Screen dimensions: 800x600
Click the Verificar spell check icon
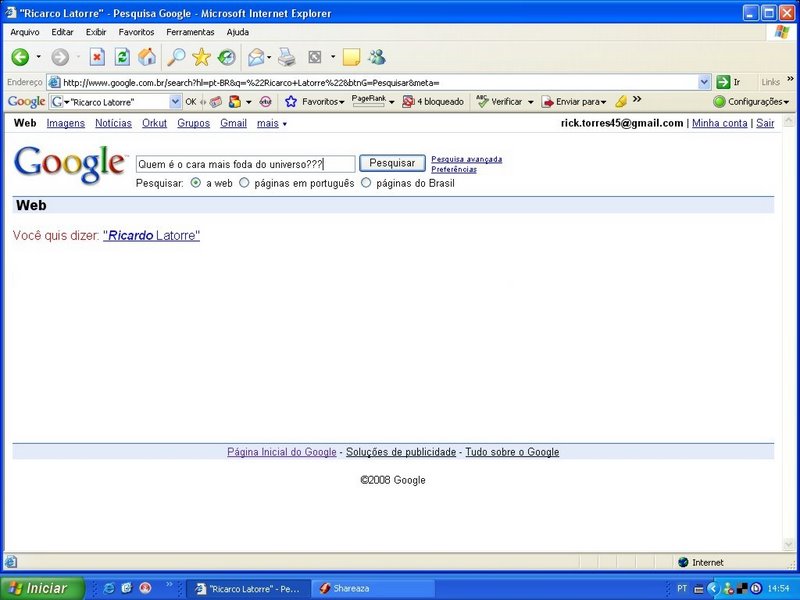pos(482,101)
